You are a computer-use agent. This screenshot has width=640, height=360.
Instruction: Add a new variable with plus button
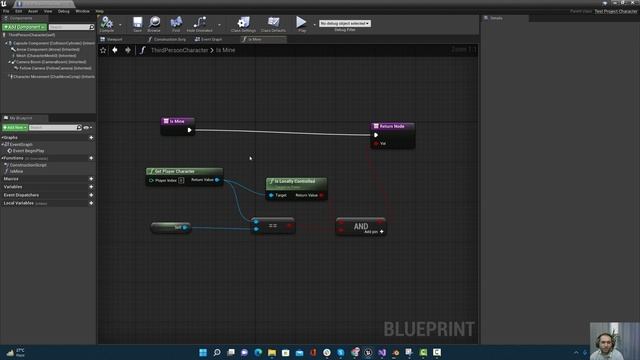coord(91,187)
